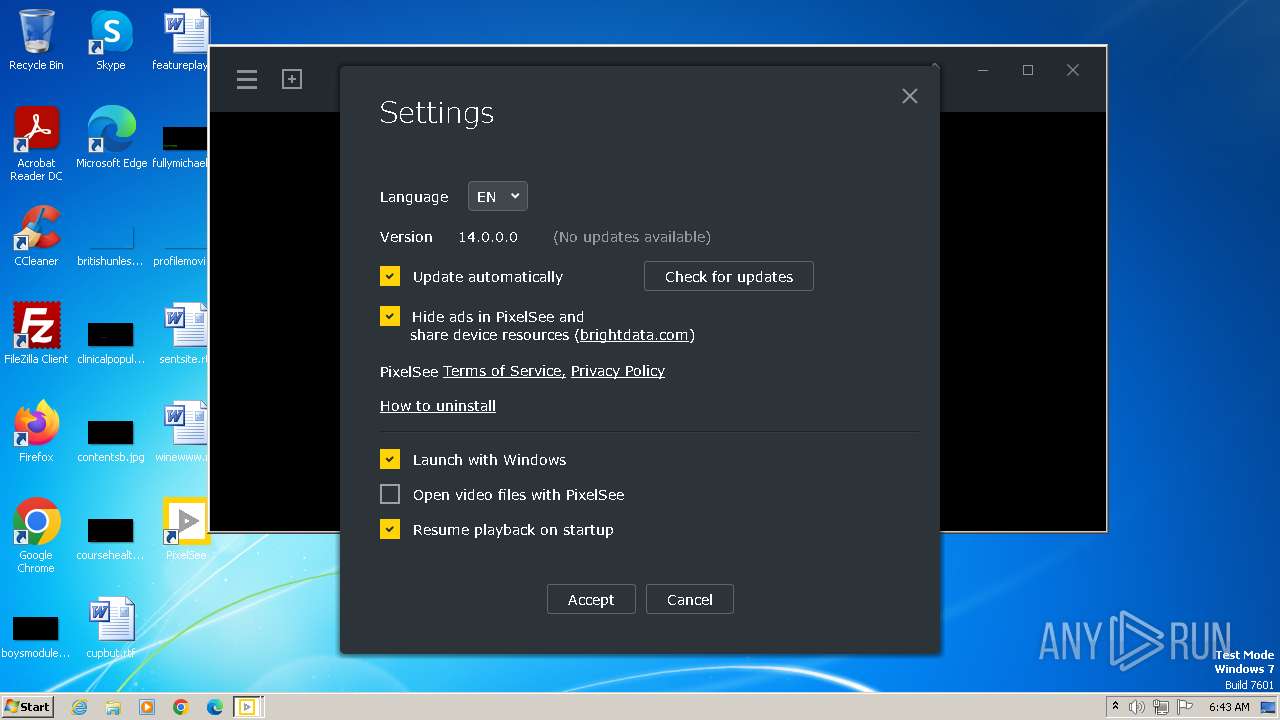Viewport: 1280px width, 720px height.
Task: Accept the settings changes
Action: point(591,599)
